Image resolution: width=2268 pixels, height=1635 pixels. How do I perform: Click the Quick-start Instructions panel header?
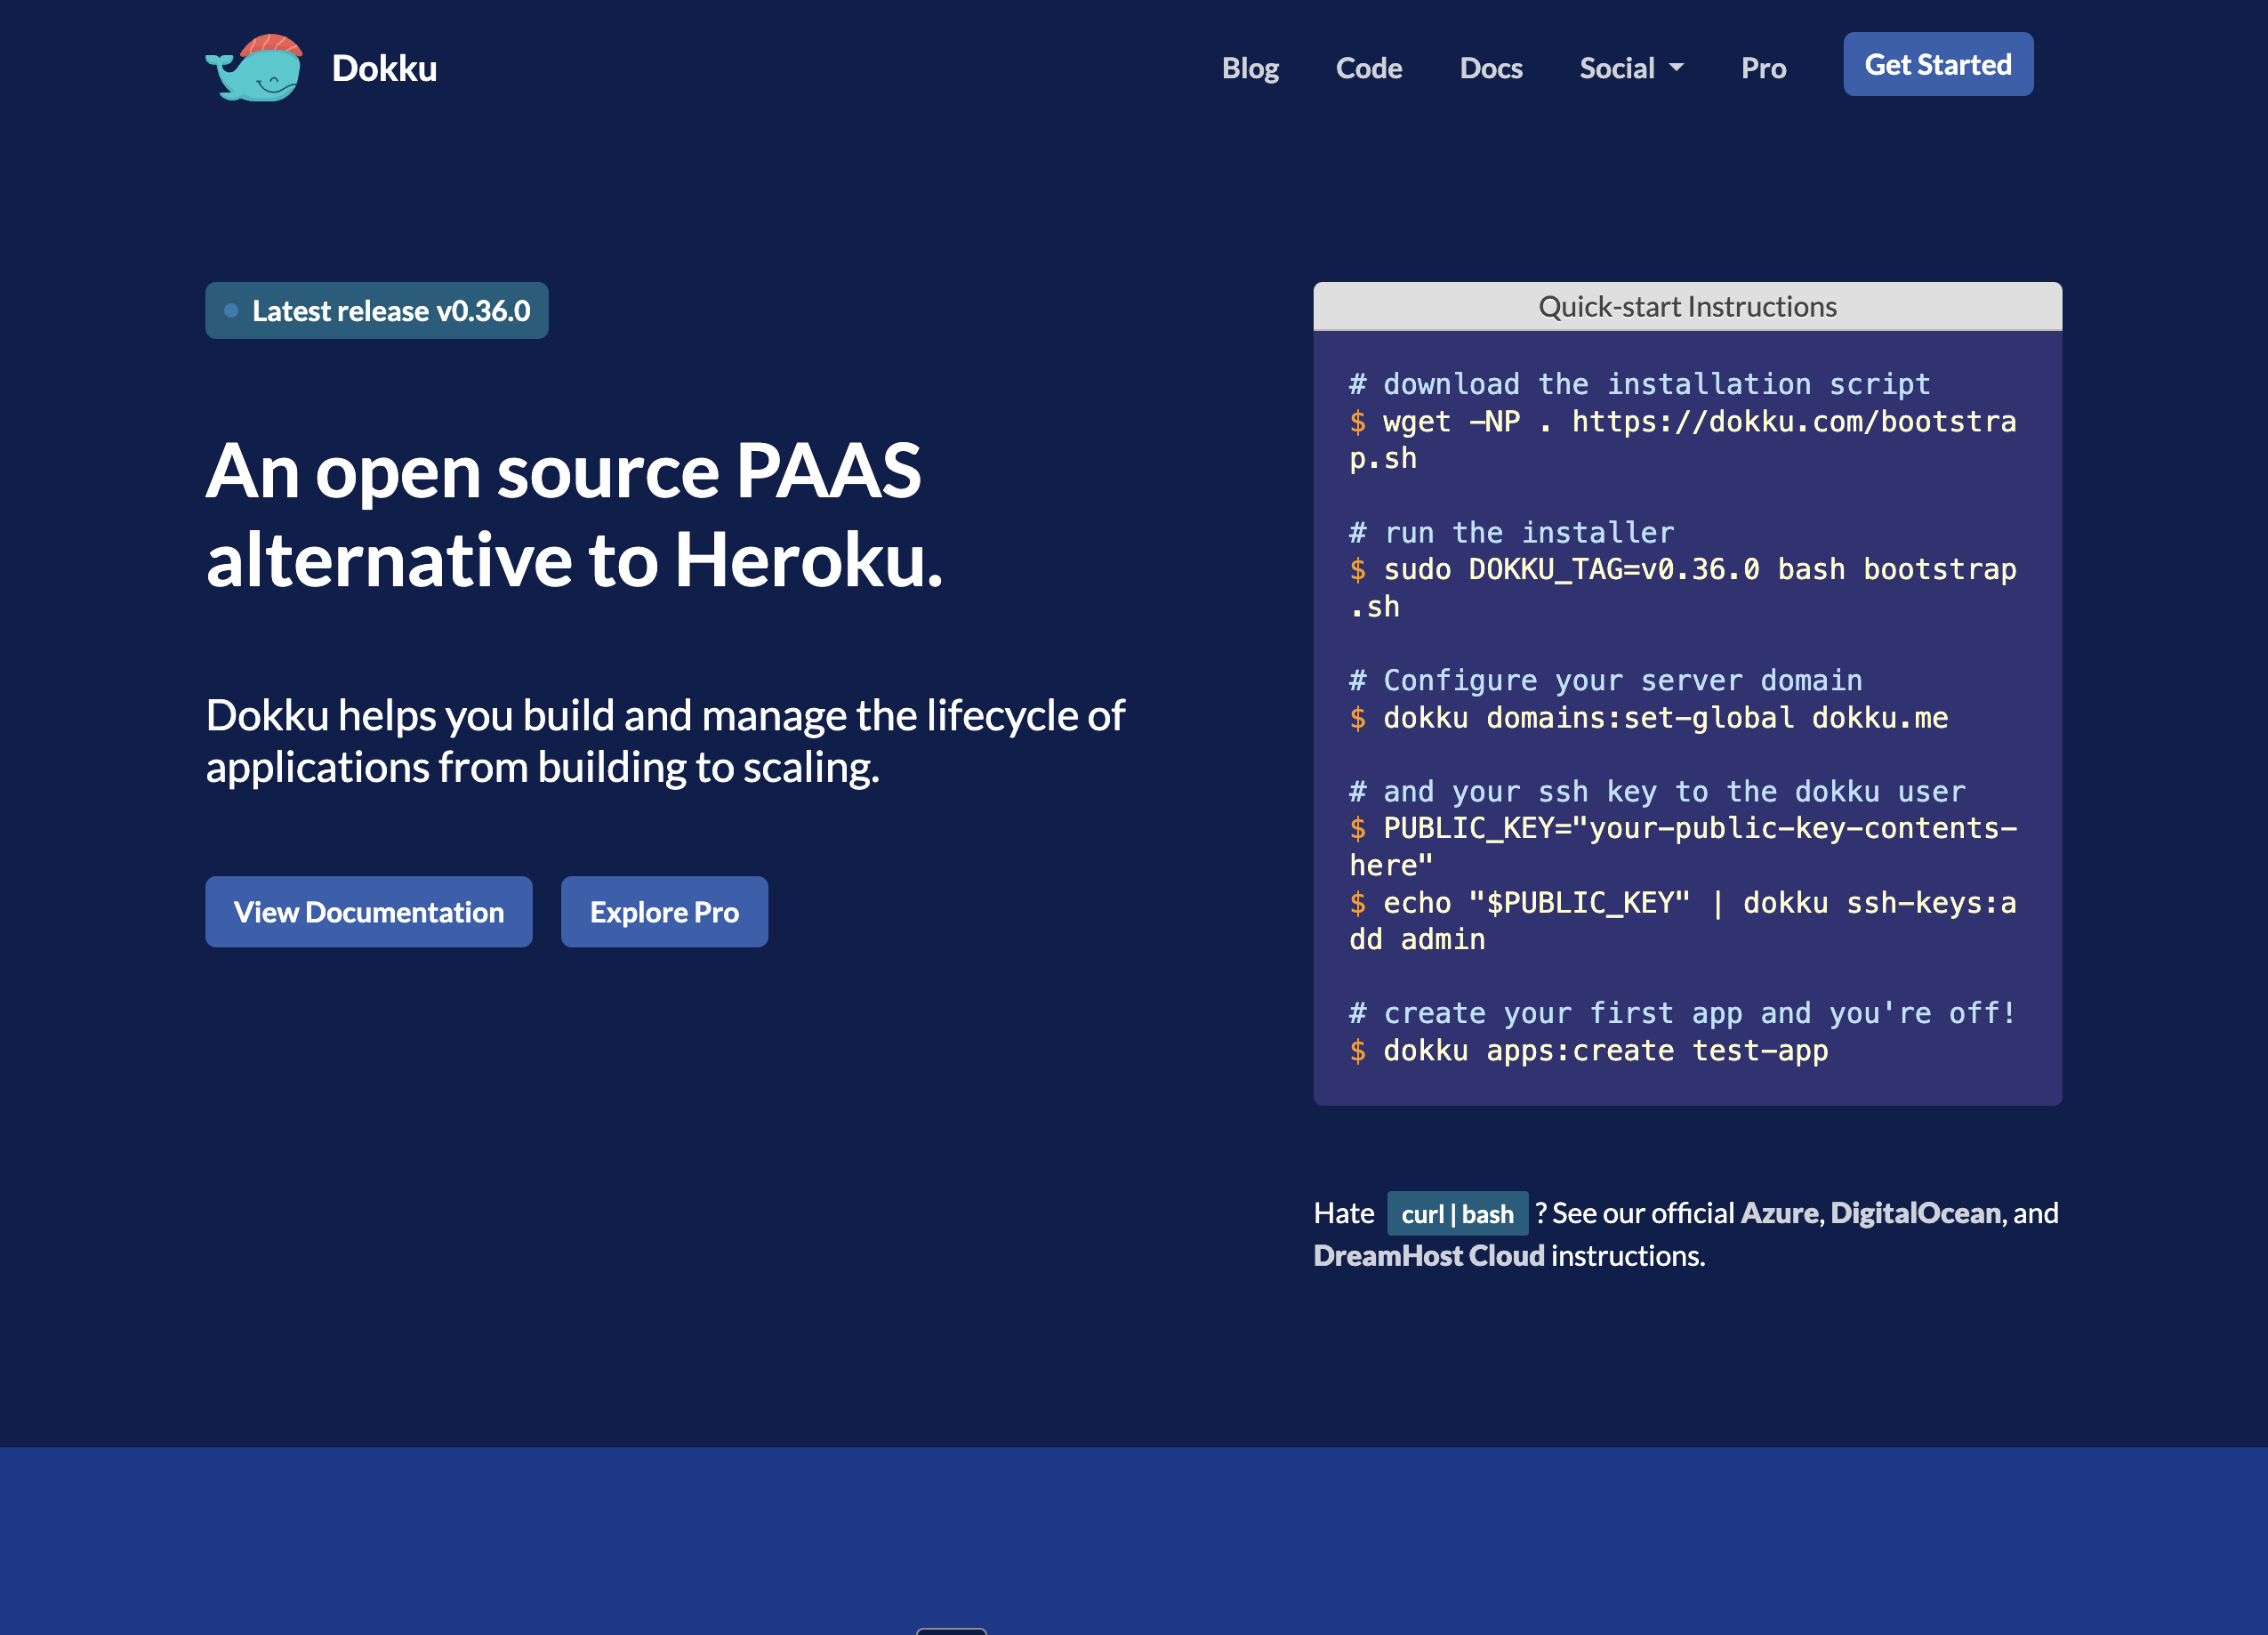point(1687,307)
